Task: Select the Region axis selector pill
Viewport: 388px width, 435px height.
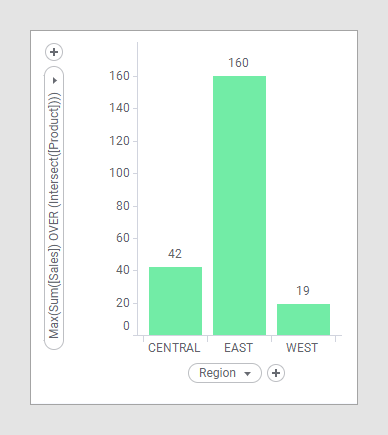Action: 225,373
